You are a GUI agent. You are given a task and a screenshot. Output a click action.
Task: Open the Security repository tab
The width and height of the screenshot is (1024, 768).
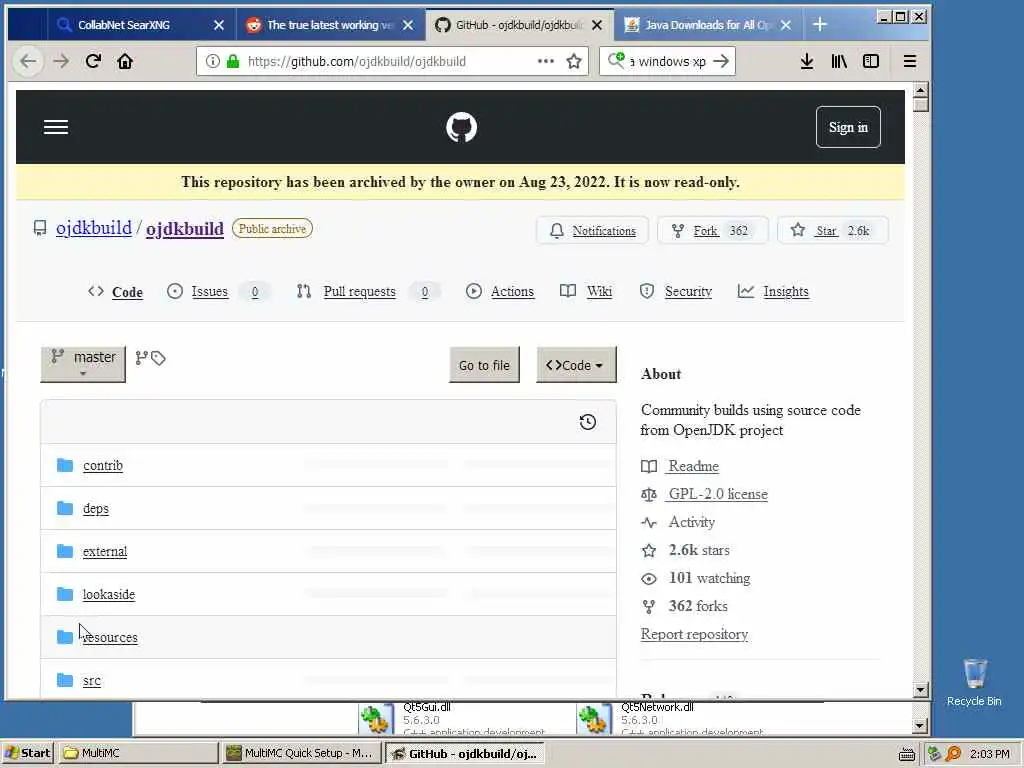(676, 291)
